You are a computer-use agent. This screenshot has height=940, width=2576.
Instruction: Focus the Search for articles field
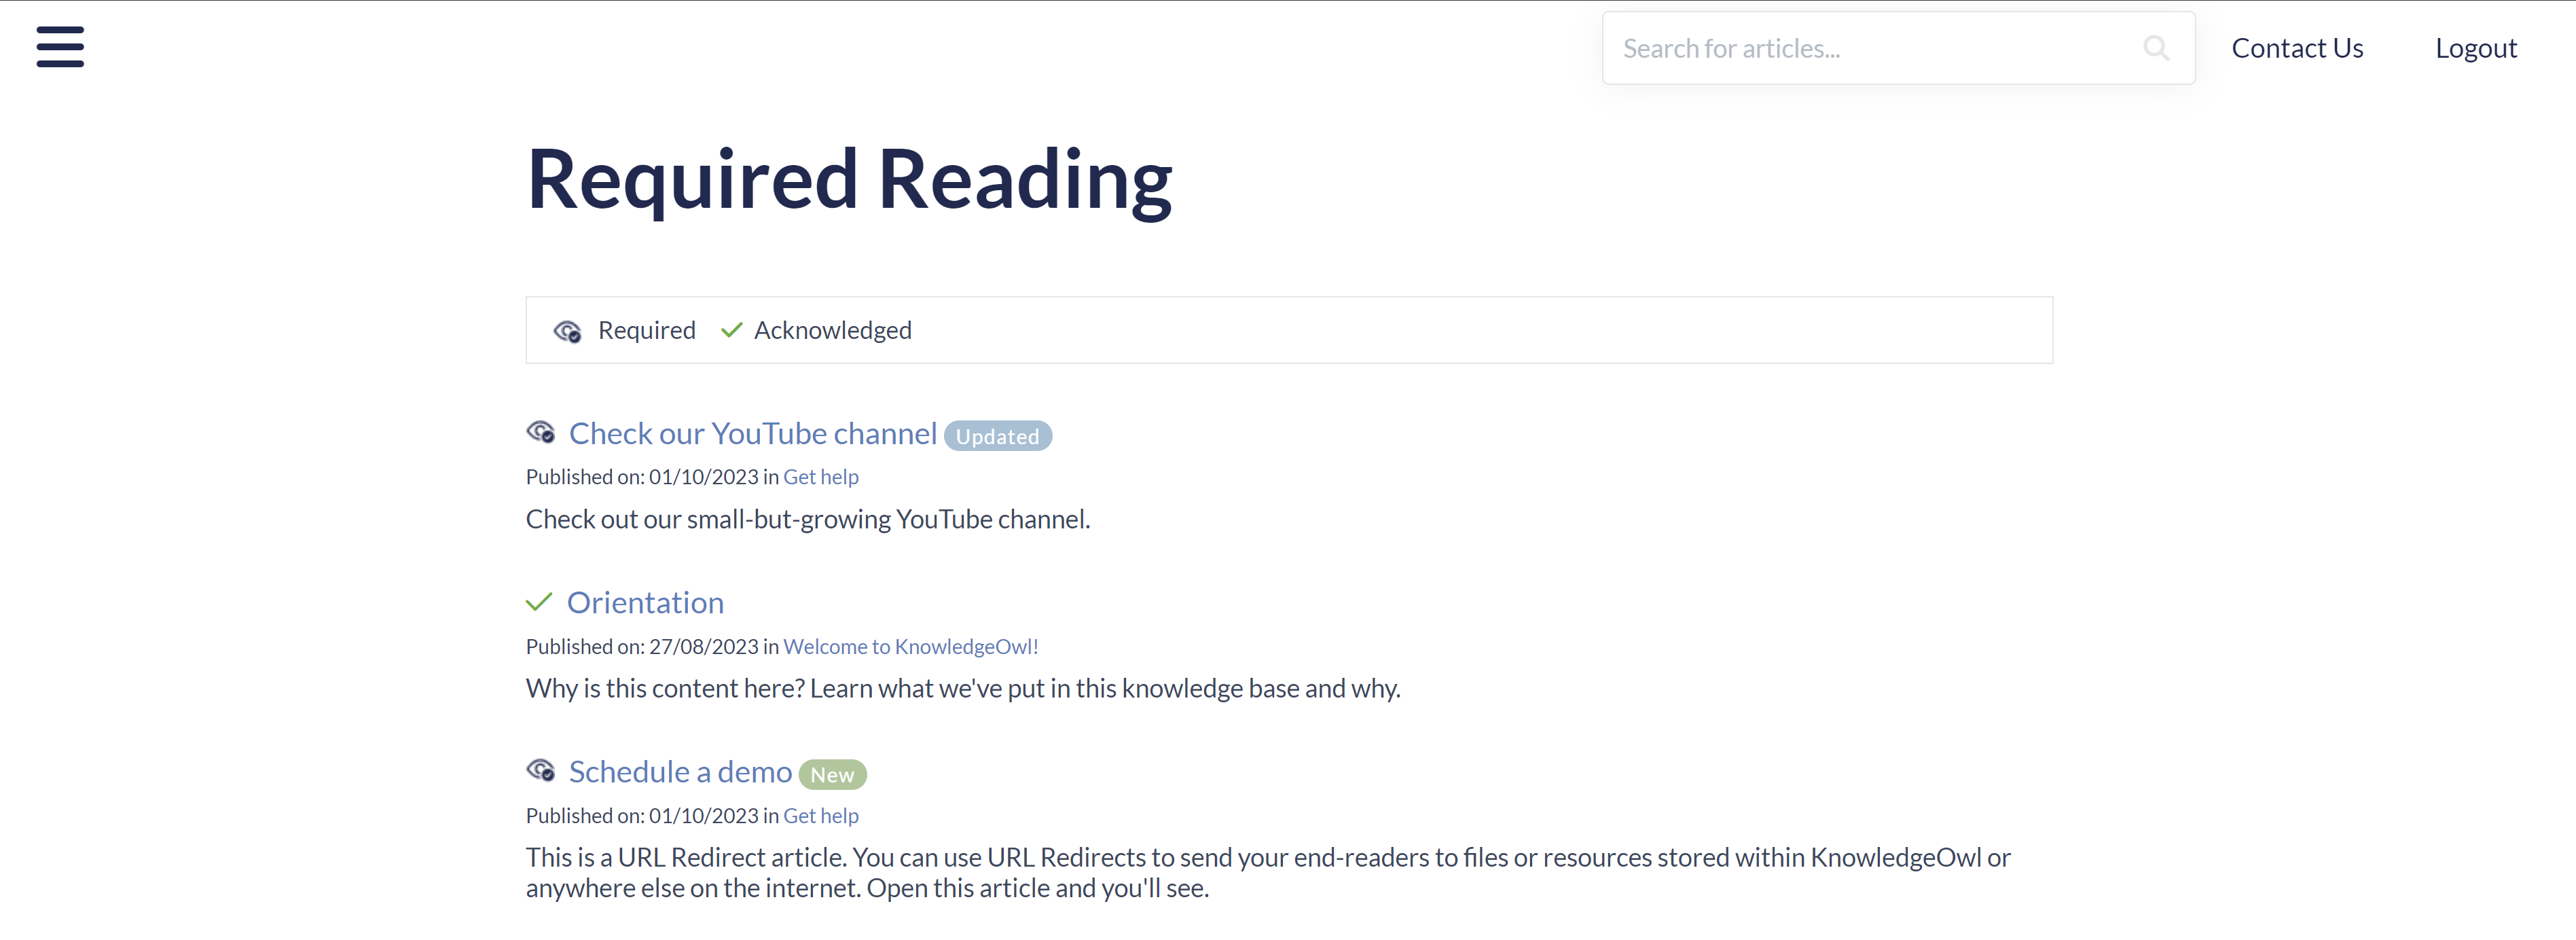[x=1870, y=48]
